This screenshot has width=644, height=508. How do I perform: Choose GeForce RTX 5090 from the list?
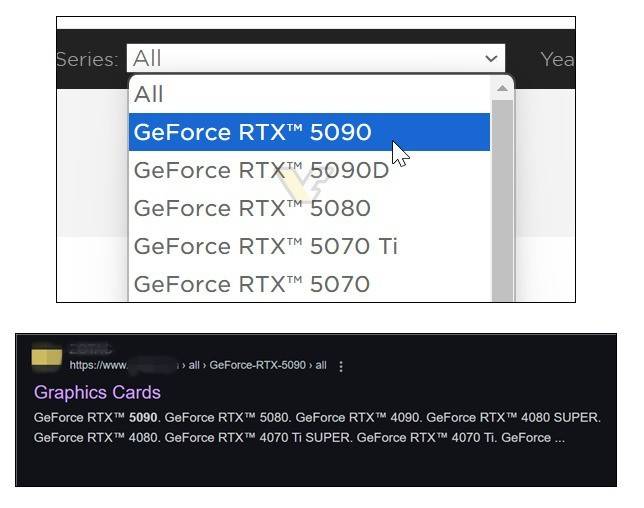pyautogui.click(x=309, y=132)
